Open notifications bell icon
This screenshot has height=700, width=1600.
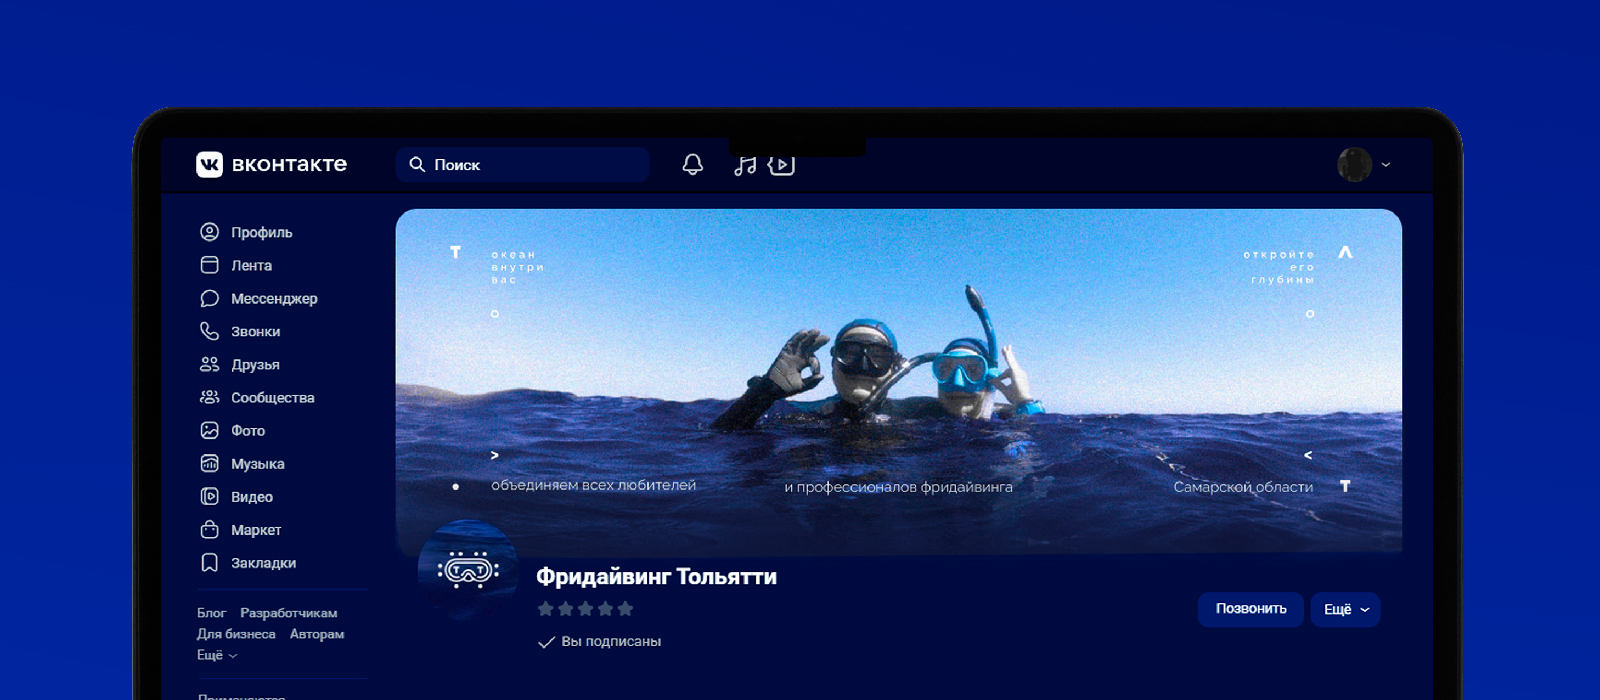pos(692,164)
